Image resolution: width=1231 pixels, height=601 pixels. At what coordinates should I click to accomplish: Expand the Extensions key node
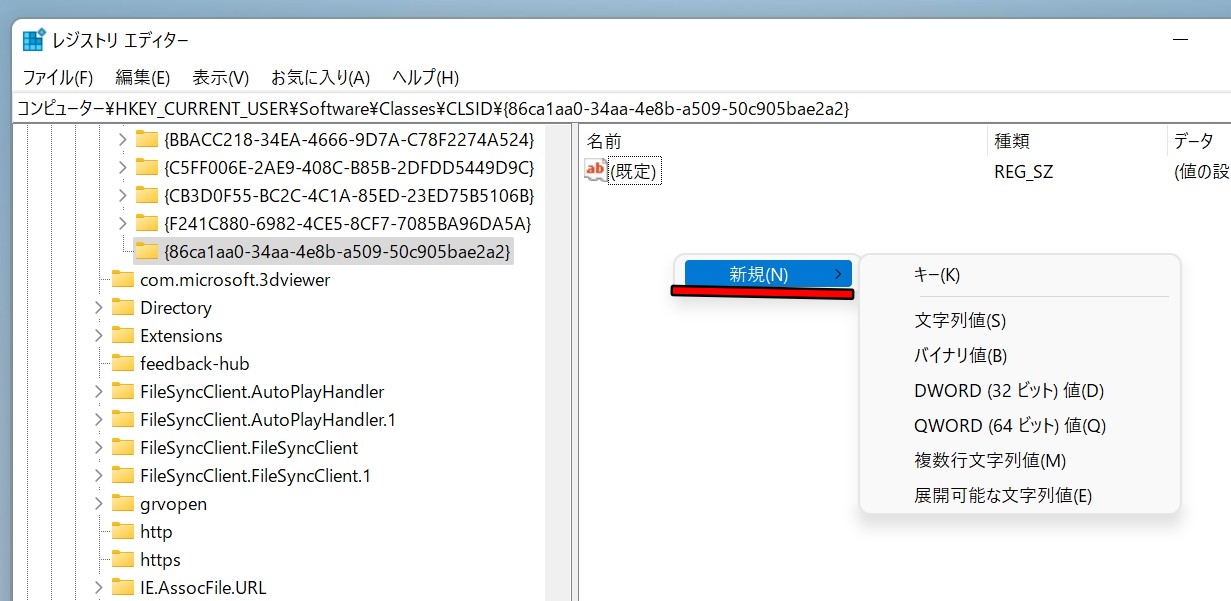coord(99,336)
